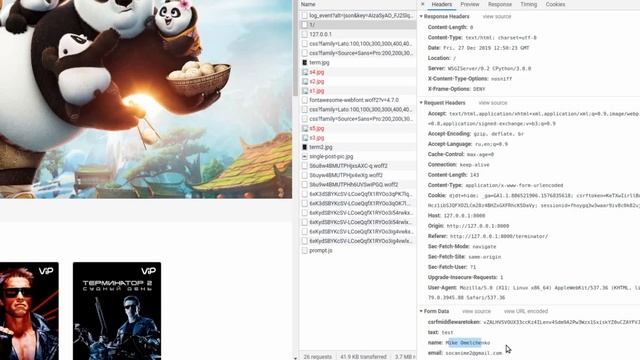Select the email form data entry
The image size is (640, 360).
[464, 353]
